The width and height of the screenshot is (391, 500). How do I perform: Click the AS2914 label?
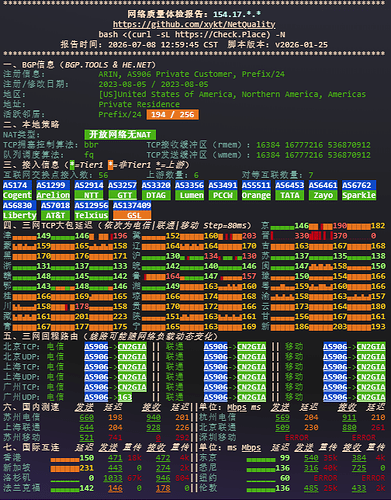tap(89, 185)
